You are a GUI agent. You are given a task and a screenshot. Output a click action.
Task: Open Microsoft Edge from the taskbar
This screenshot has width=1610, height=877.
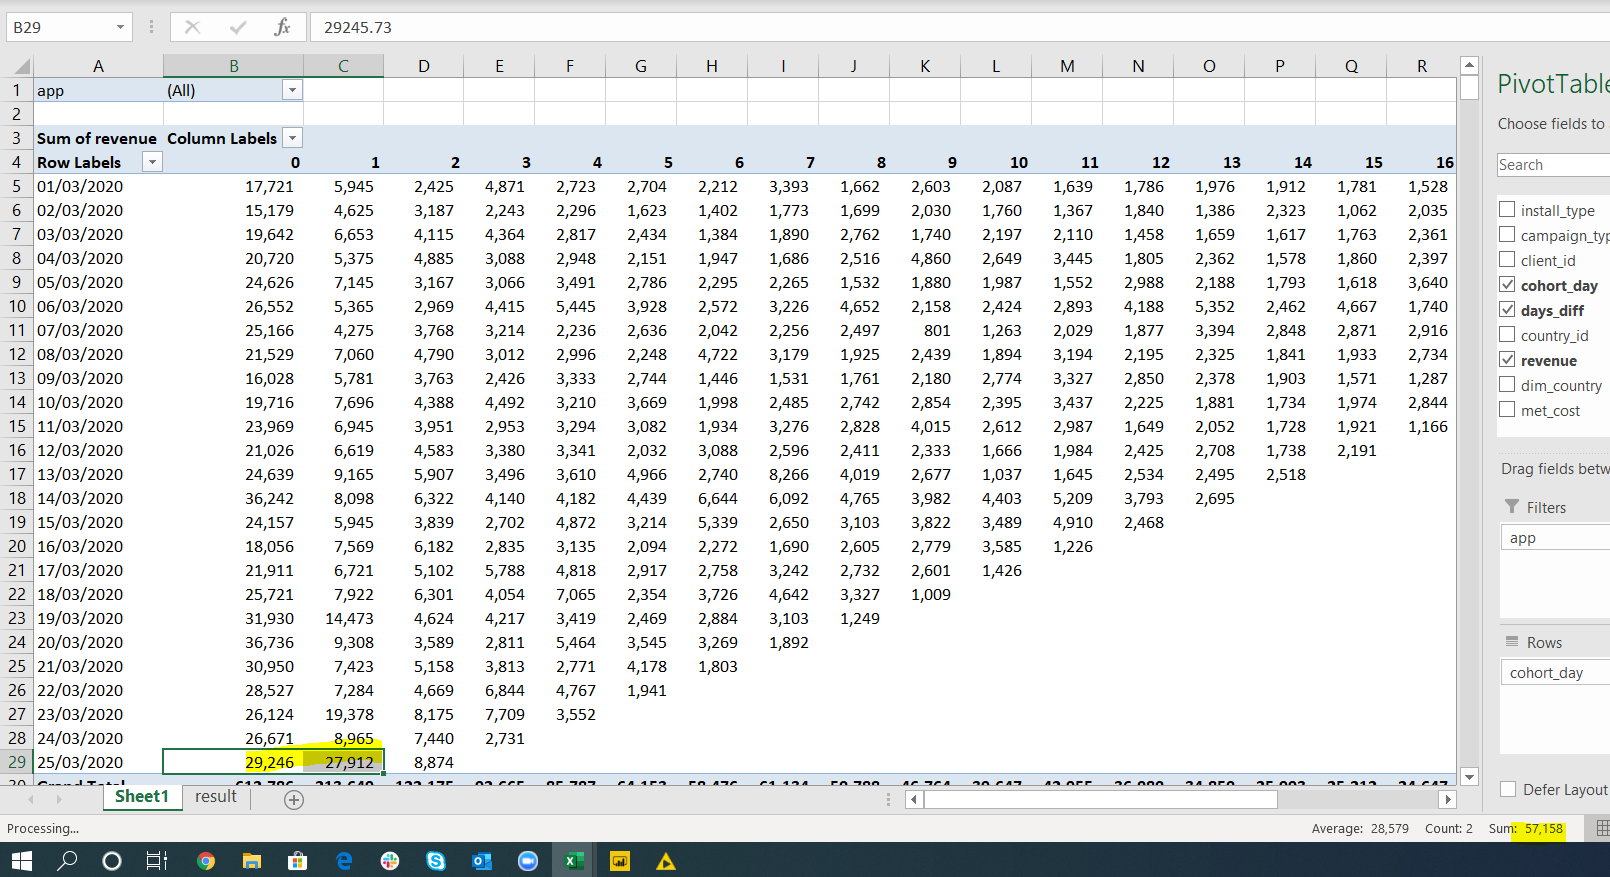pos(344,860)
